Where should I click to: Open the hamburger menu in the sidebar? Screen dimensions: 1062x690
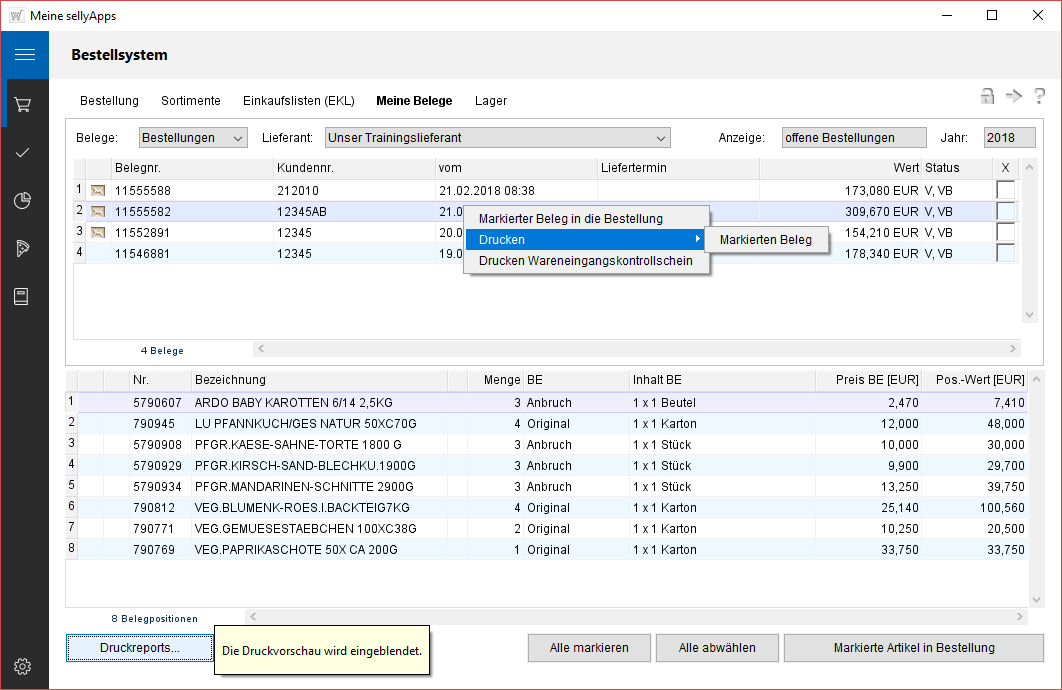coord(24,55)
